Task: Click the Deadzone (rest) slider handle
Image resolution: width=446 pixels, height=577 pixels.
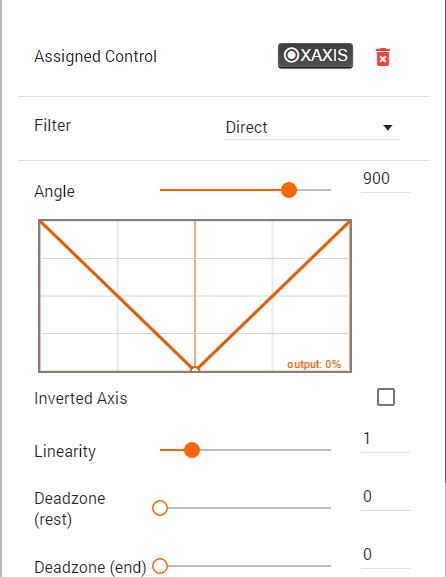Action: coord(160,508)
